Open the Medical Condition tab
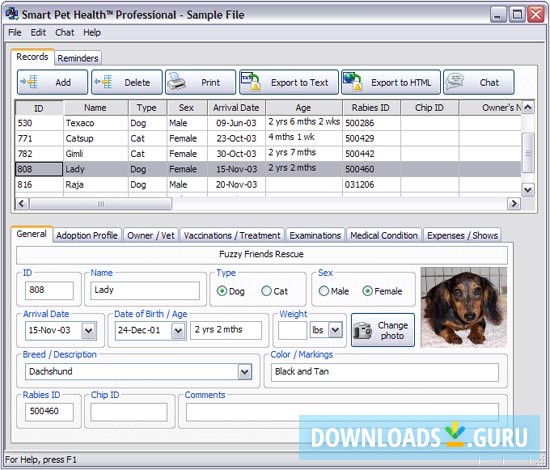550x470 pixels. (384, 235)
